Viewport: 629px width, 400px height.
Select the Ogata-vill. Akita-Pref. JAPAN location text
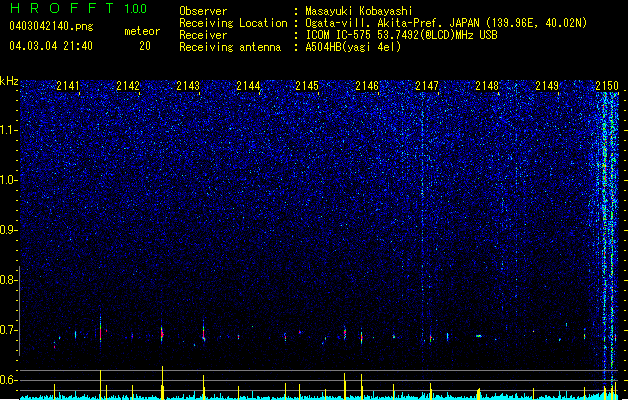click(446, 23)
